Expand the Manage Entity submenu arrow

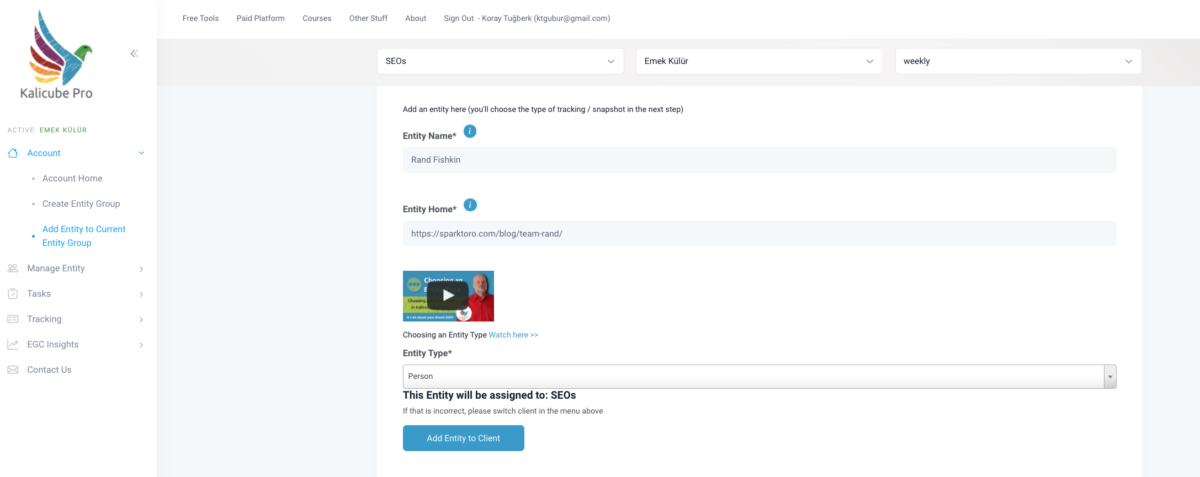point(141,269)
